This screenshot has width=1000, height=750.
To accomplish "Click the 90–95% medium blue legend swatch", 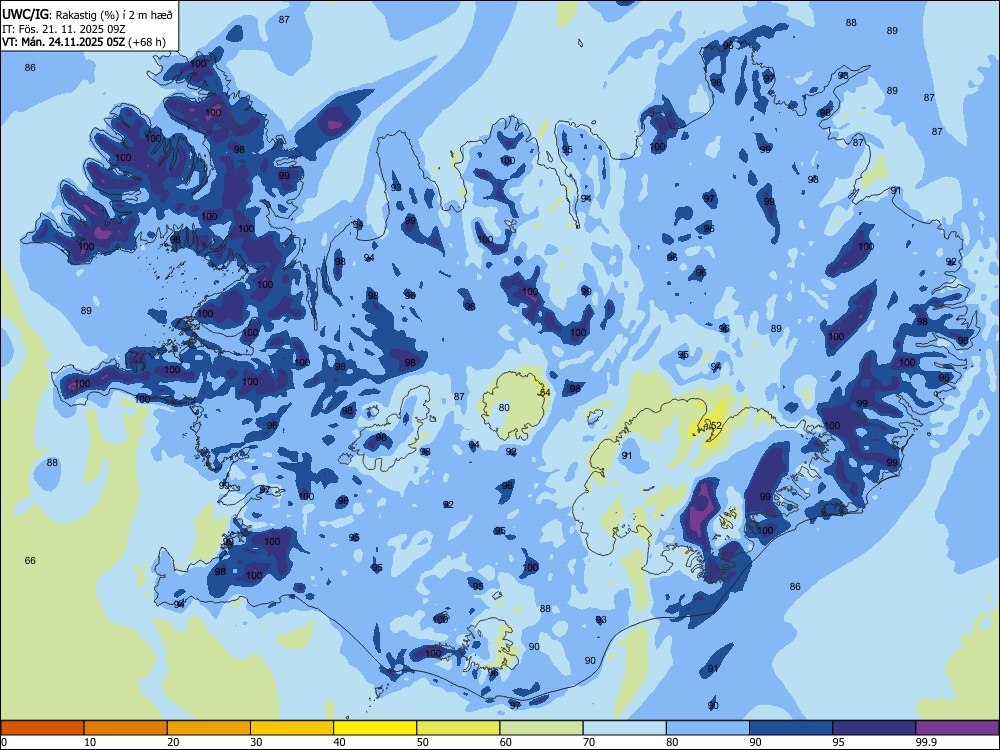I will click(791, 728).
